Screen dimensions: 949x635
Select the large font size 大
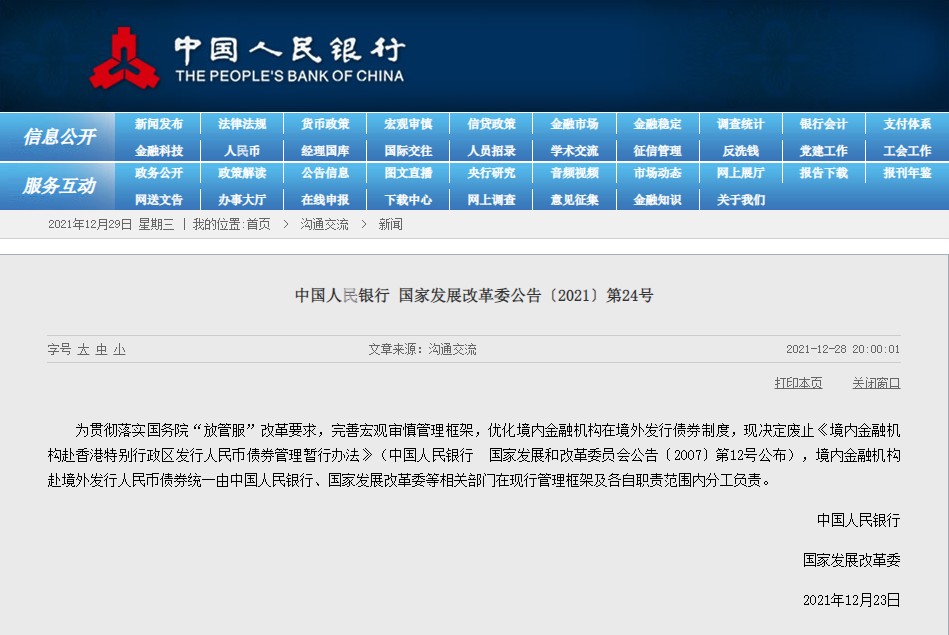tap(83, 349)
